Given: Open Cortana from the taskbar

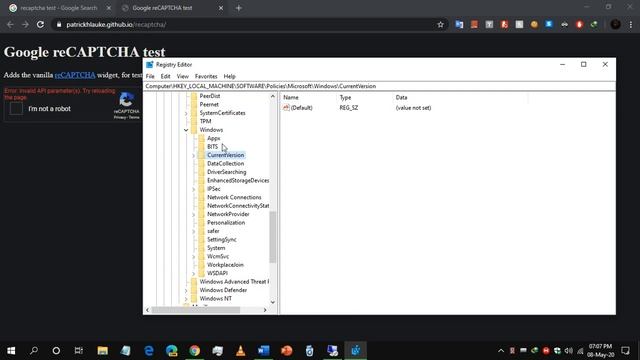Looking at the screenshot, I should pos(56,351).
